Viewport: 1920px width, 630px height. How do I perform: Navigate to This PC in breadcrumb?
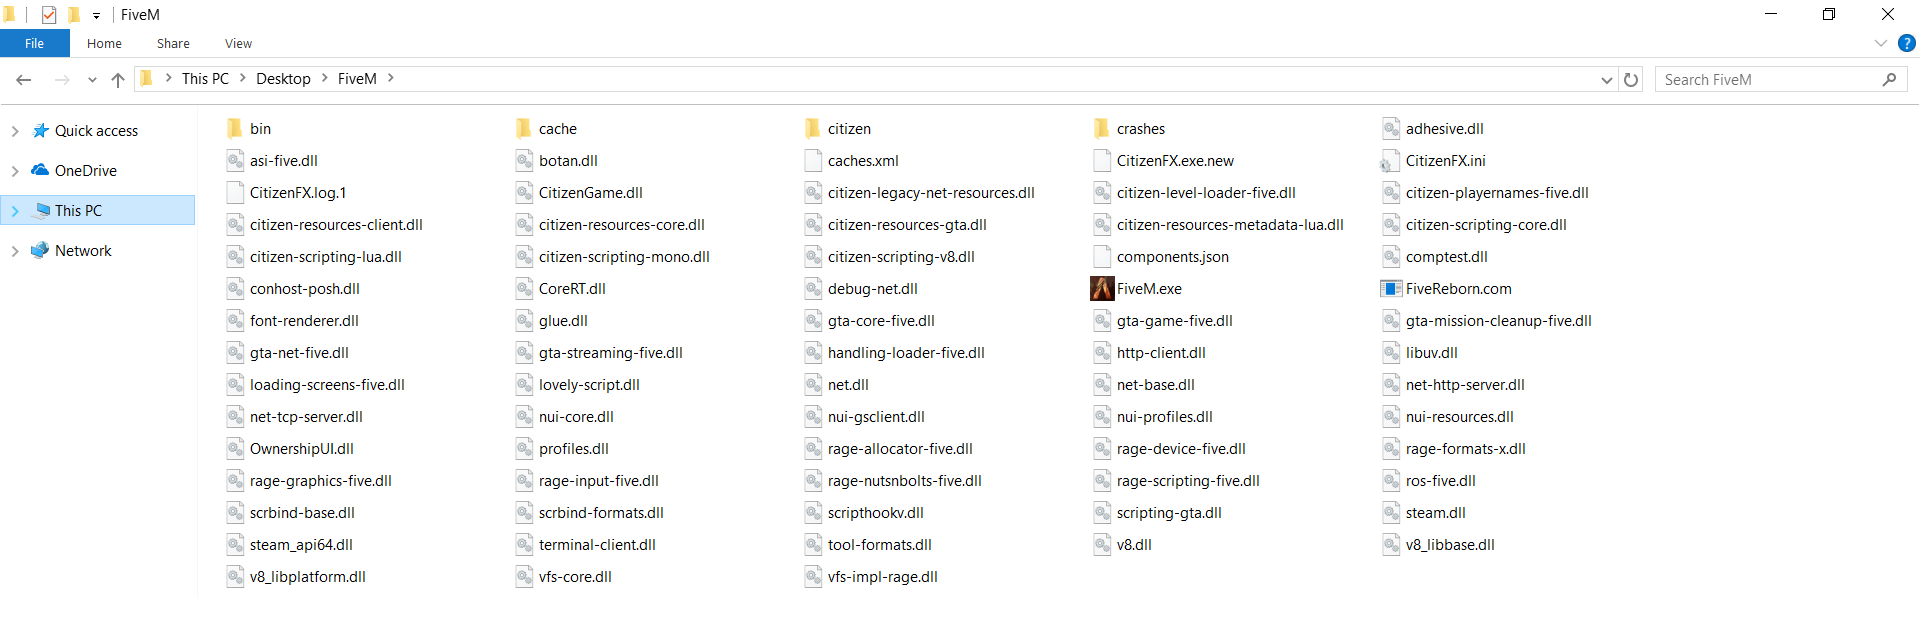point(205,78)
